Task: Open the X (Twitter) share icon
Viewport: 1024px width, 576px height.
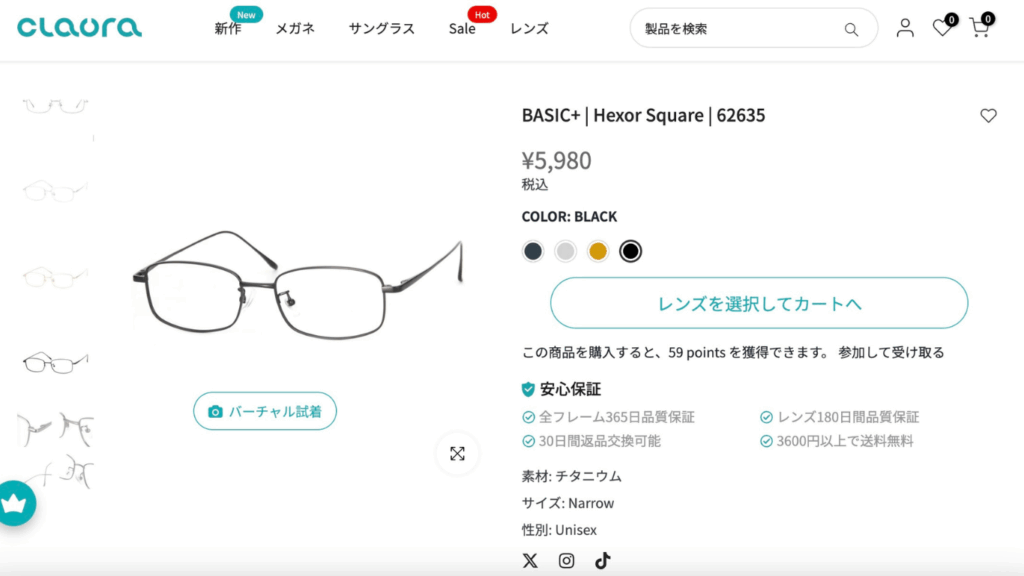Action: [530, 561]
